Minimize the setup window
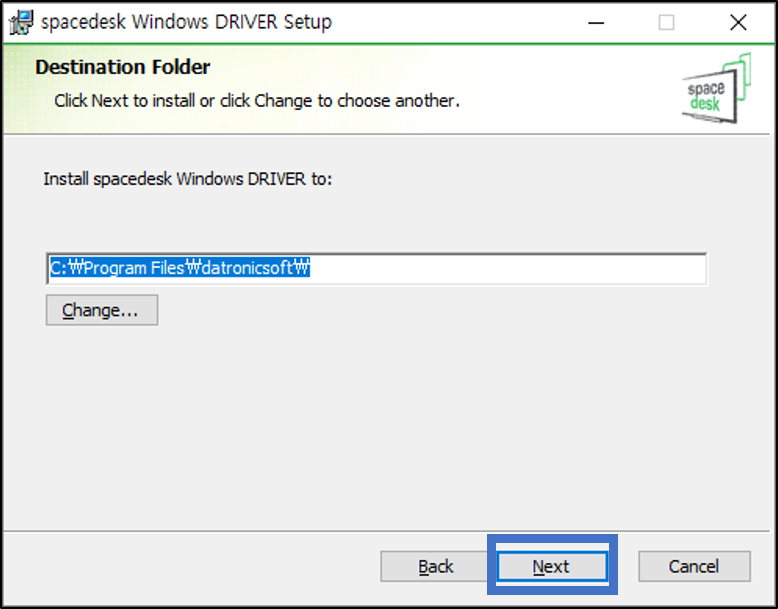Screen dimensions: 778x609 click(x=596, y=23)
